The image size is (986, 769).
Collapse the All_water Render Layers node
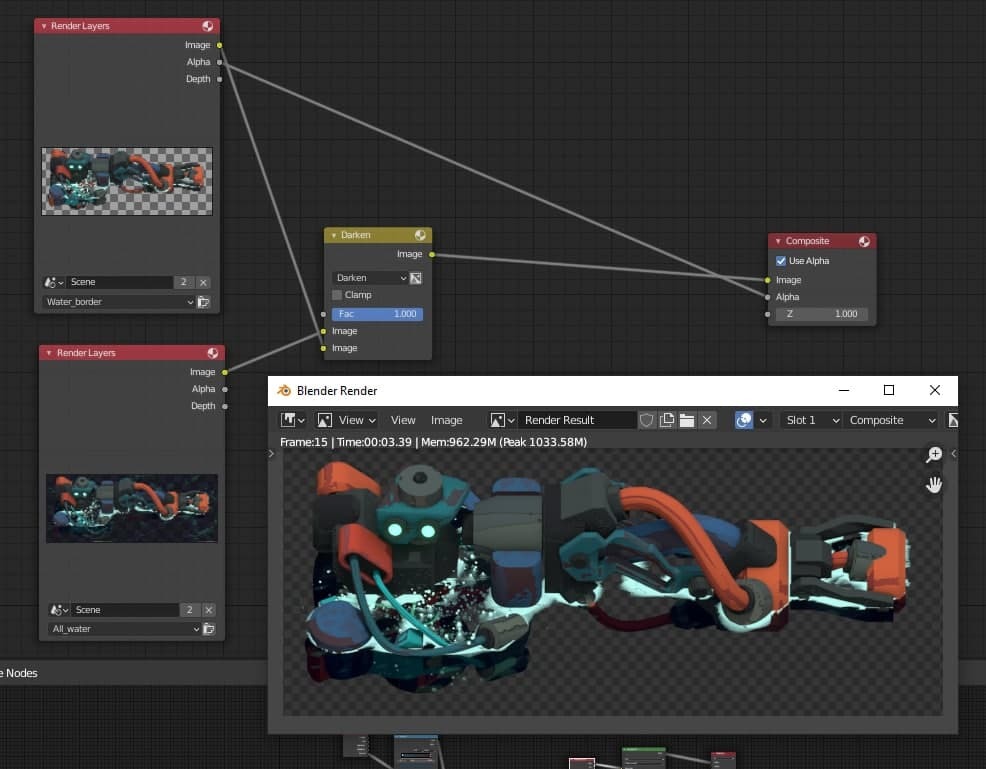click(x=49, y=353)
